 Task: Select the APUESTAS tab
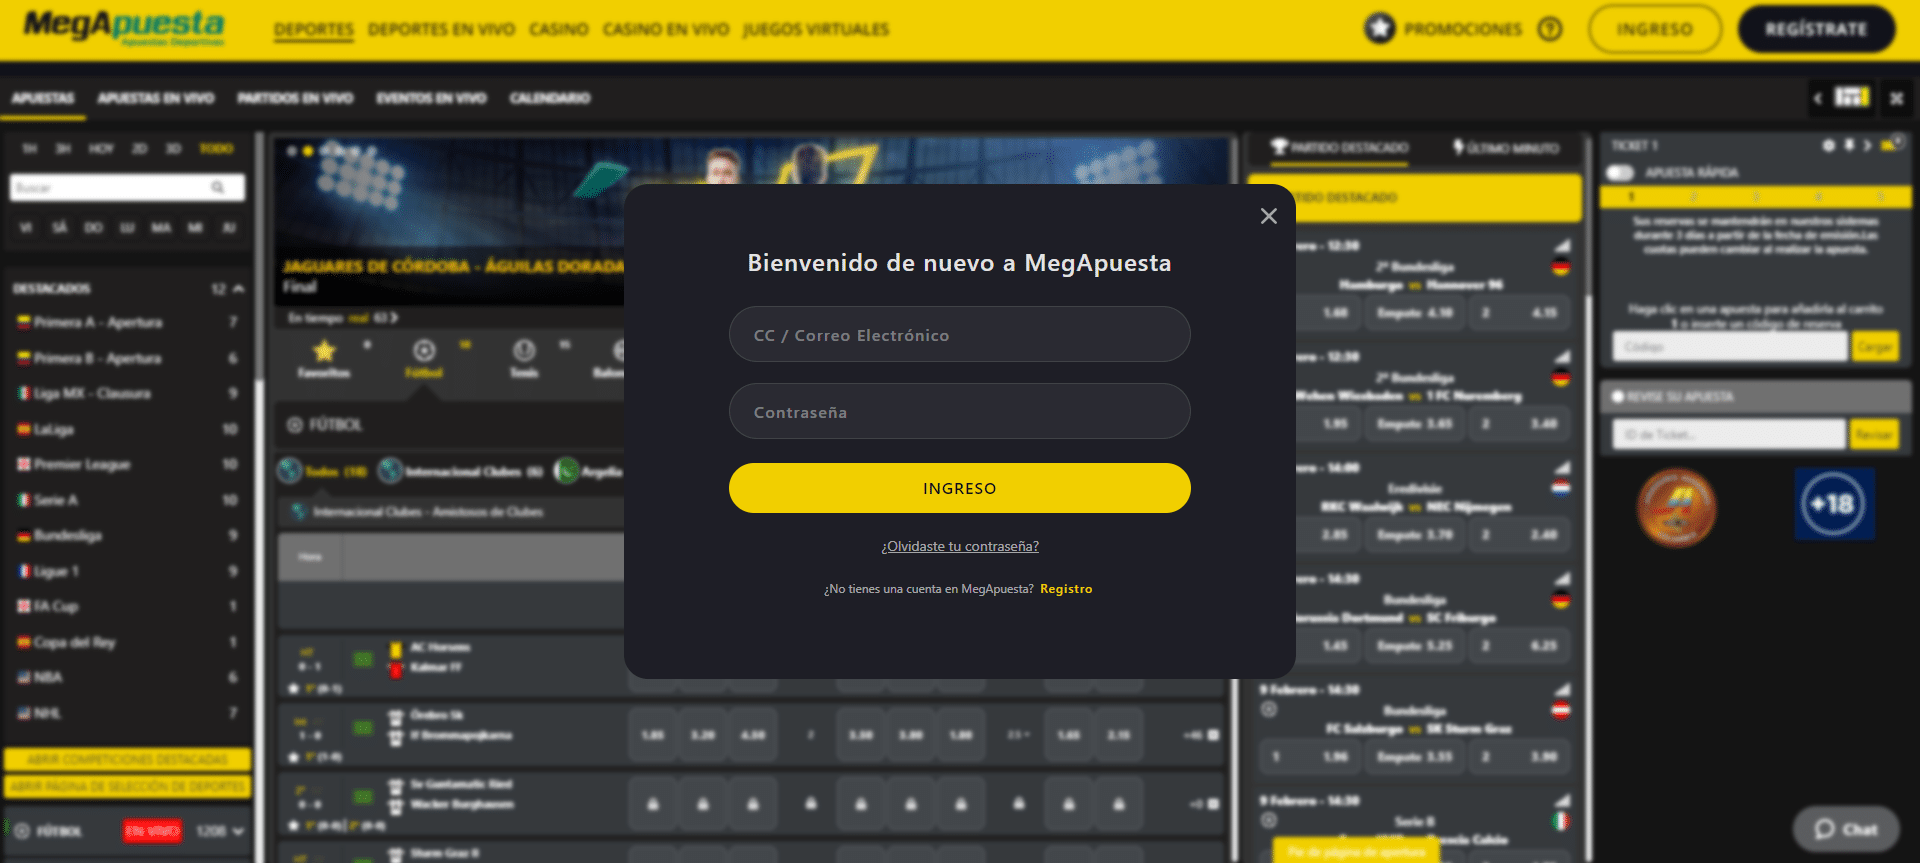click(x=43, y=98)
